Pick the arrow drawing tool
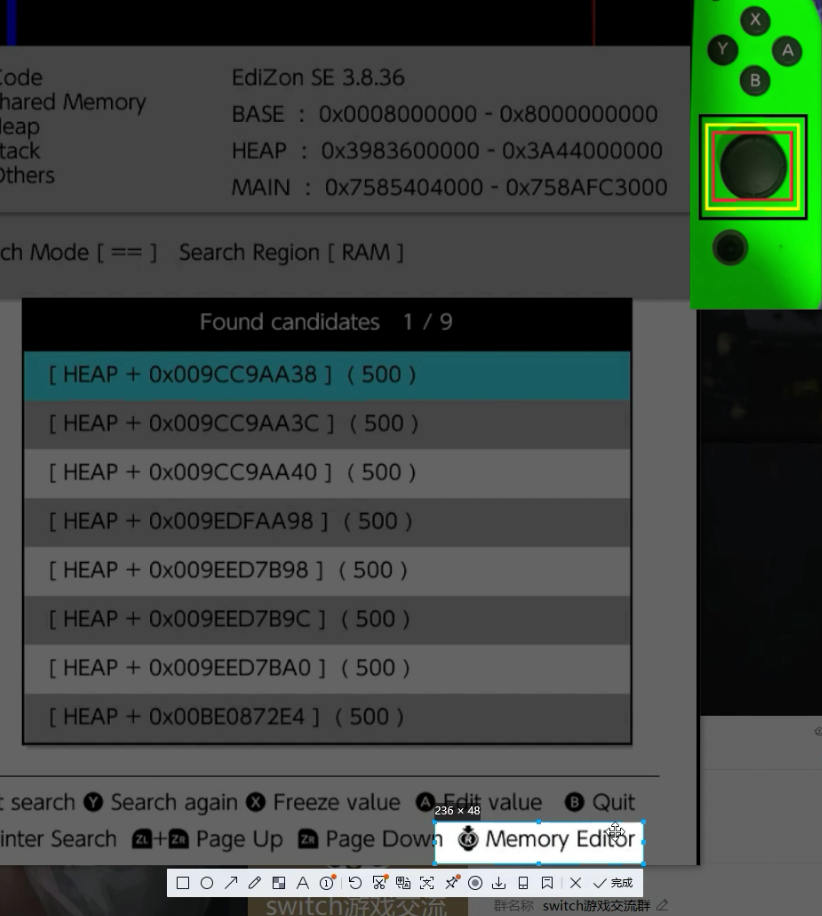Viewport: 822px width, 916px height. (231, 883)
